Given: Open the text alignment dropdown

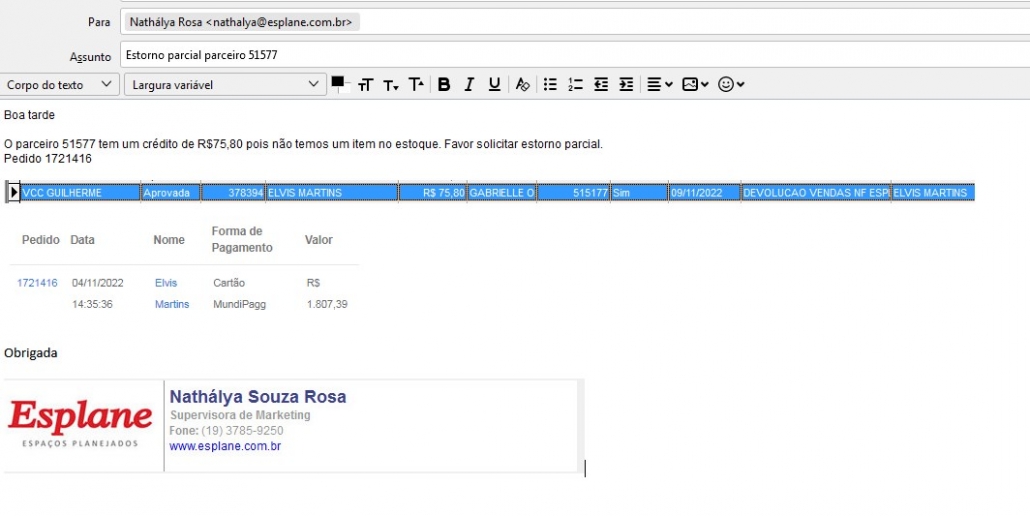Looking at the screenshot, I should 659,85.
